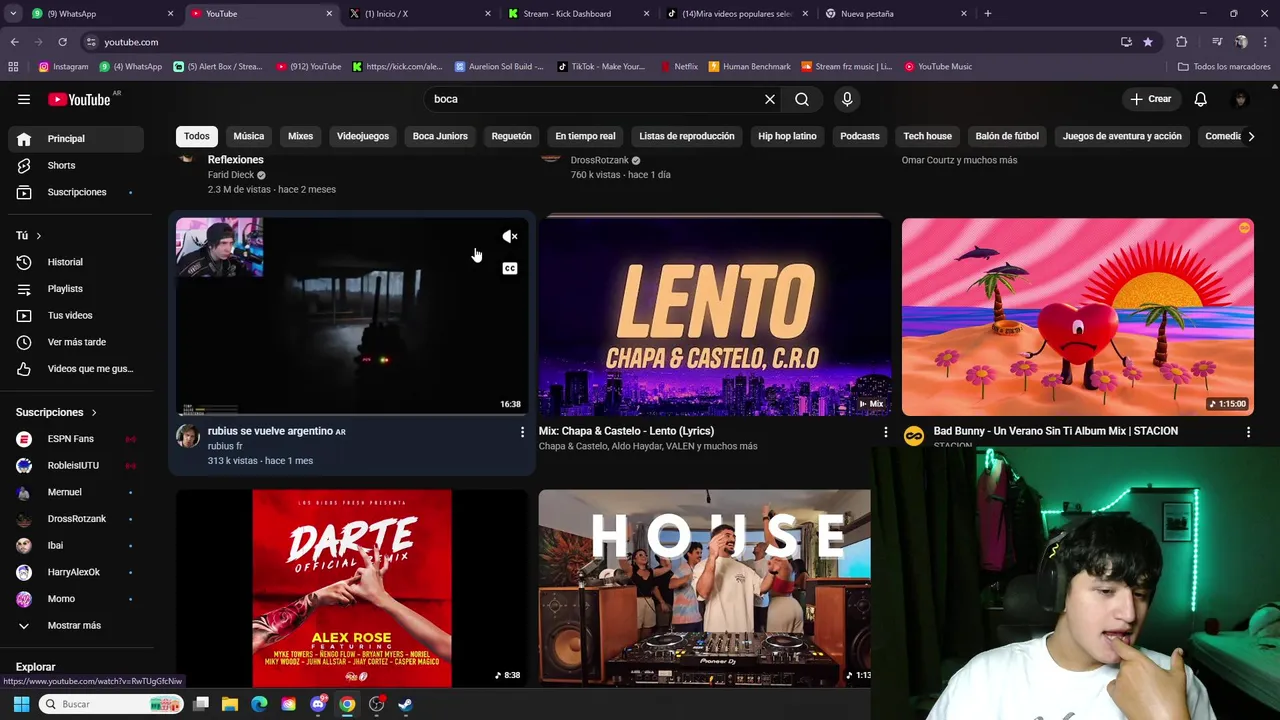Open Ibai channel
Screen dimensions: 1280x720
point(76,545)
